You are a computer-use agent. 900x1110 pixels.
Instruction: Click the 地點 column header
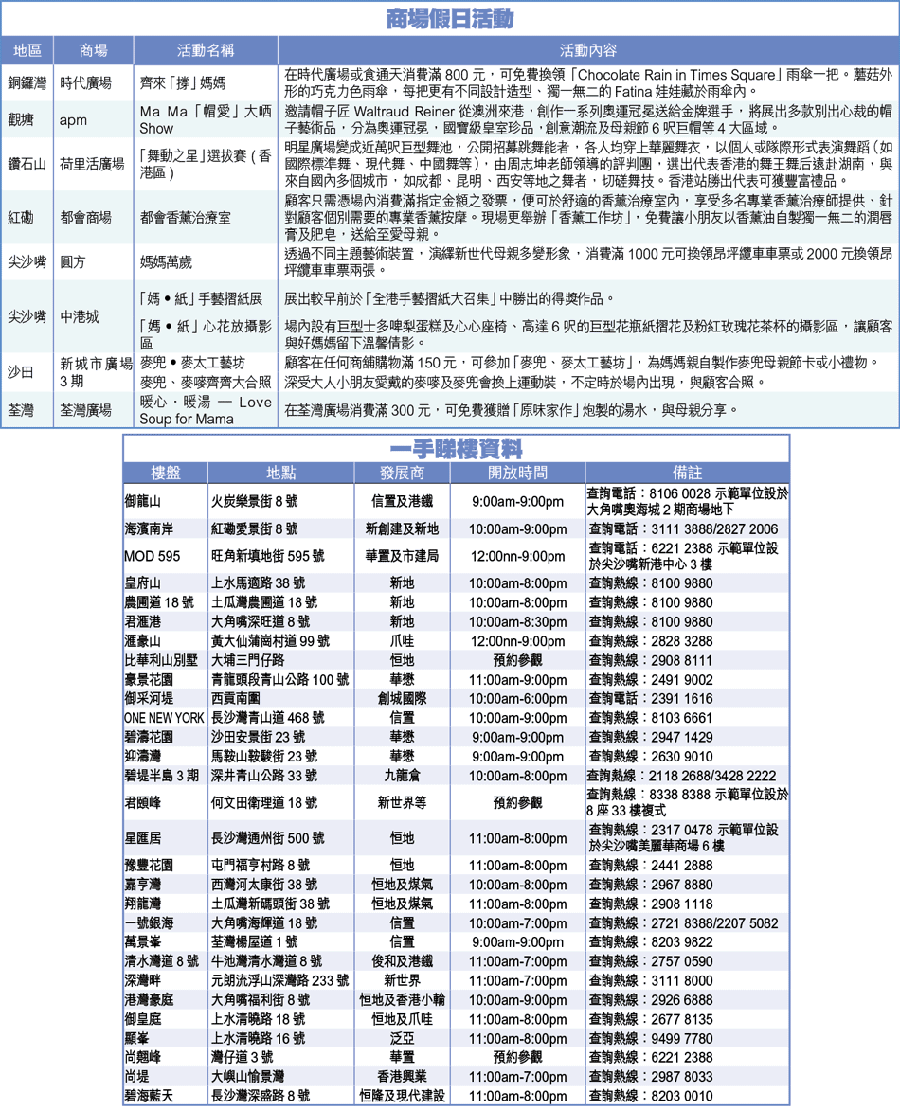click(x=281, y=473)
